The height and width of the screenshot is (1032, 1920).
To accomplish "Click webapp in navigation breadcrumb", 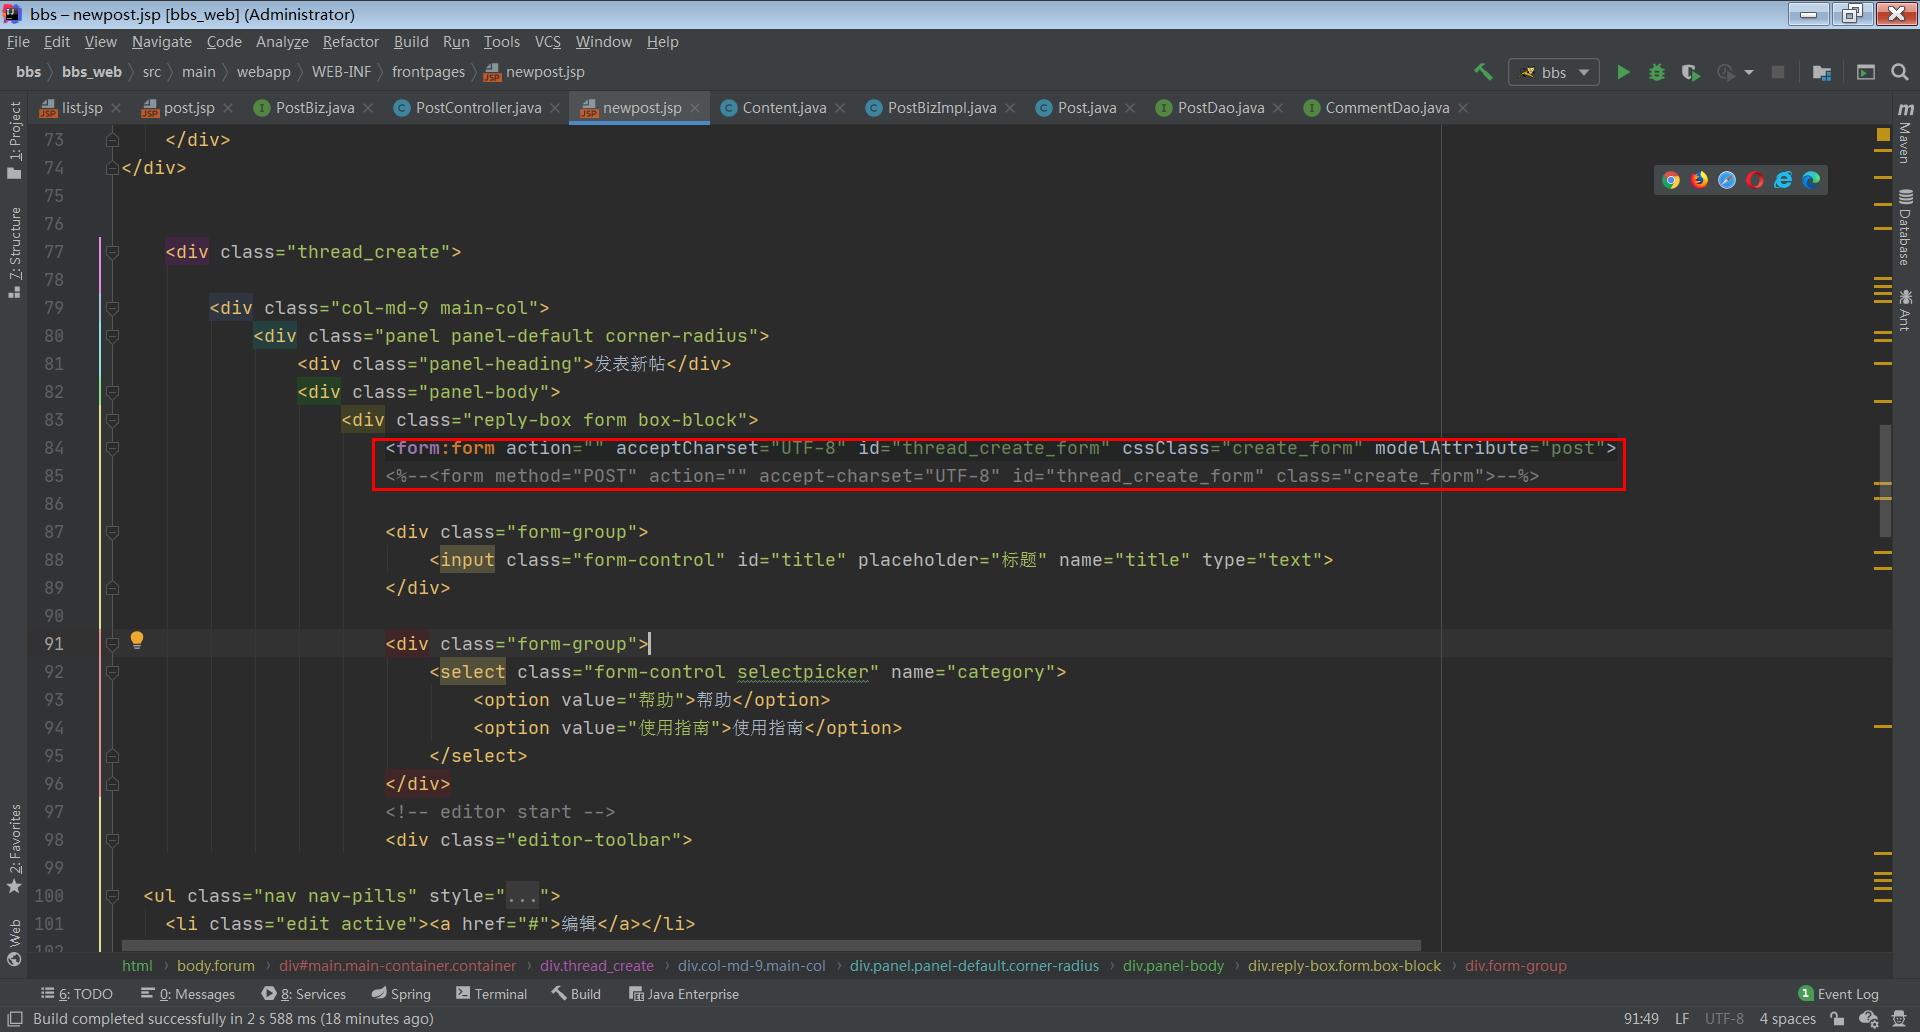I will pos(264,72).
